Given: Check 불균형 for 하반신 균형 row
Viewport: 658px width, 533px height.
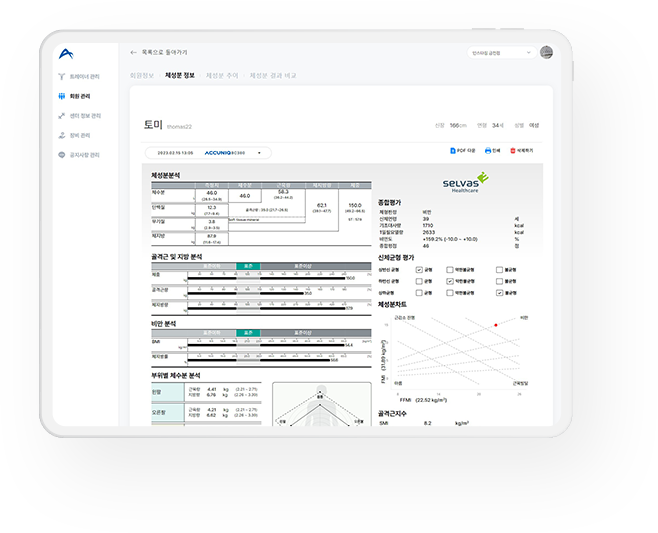Looking at the screenshot, I should click(499, 281).
